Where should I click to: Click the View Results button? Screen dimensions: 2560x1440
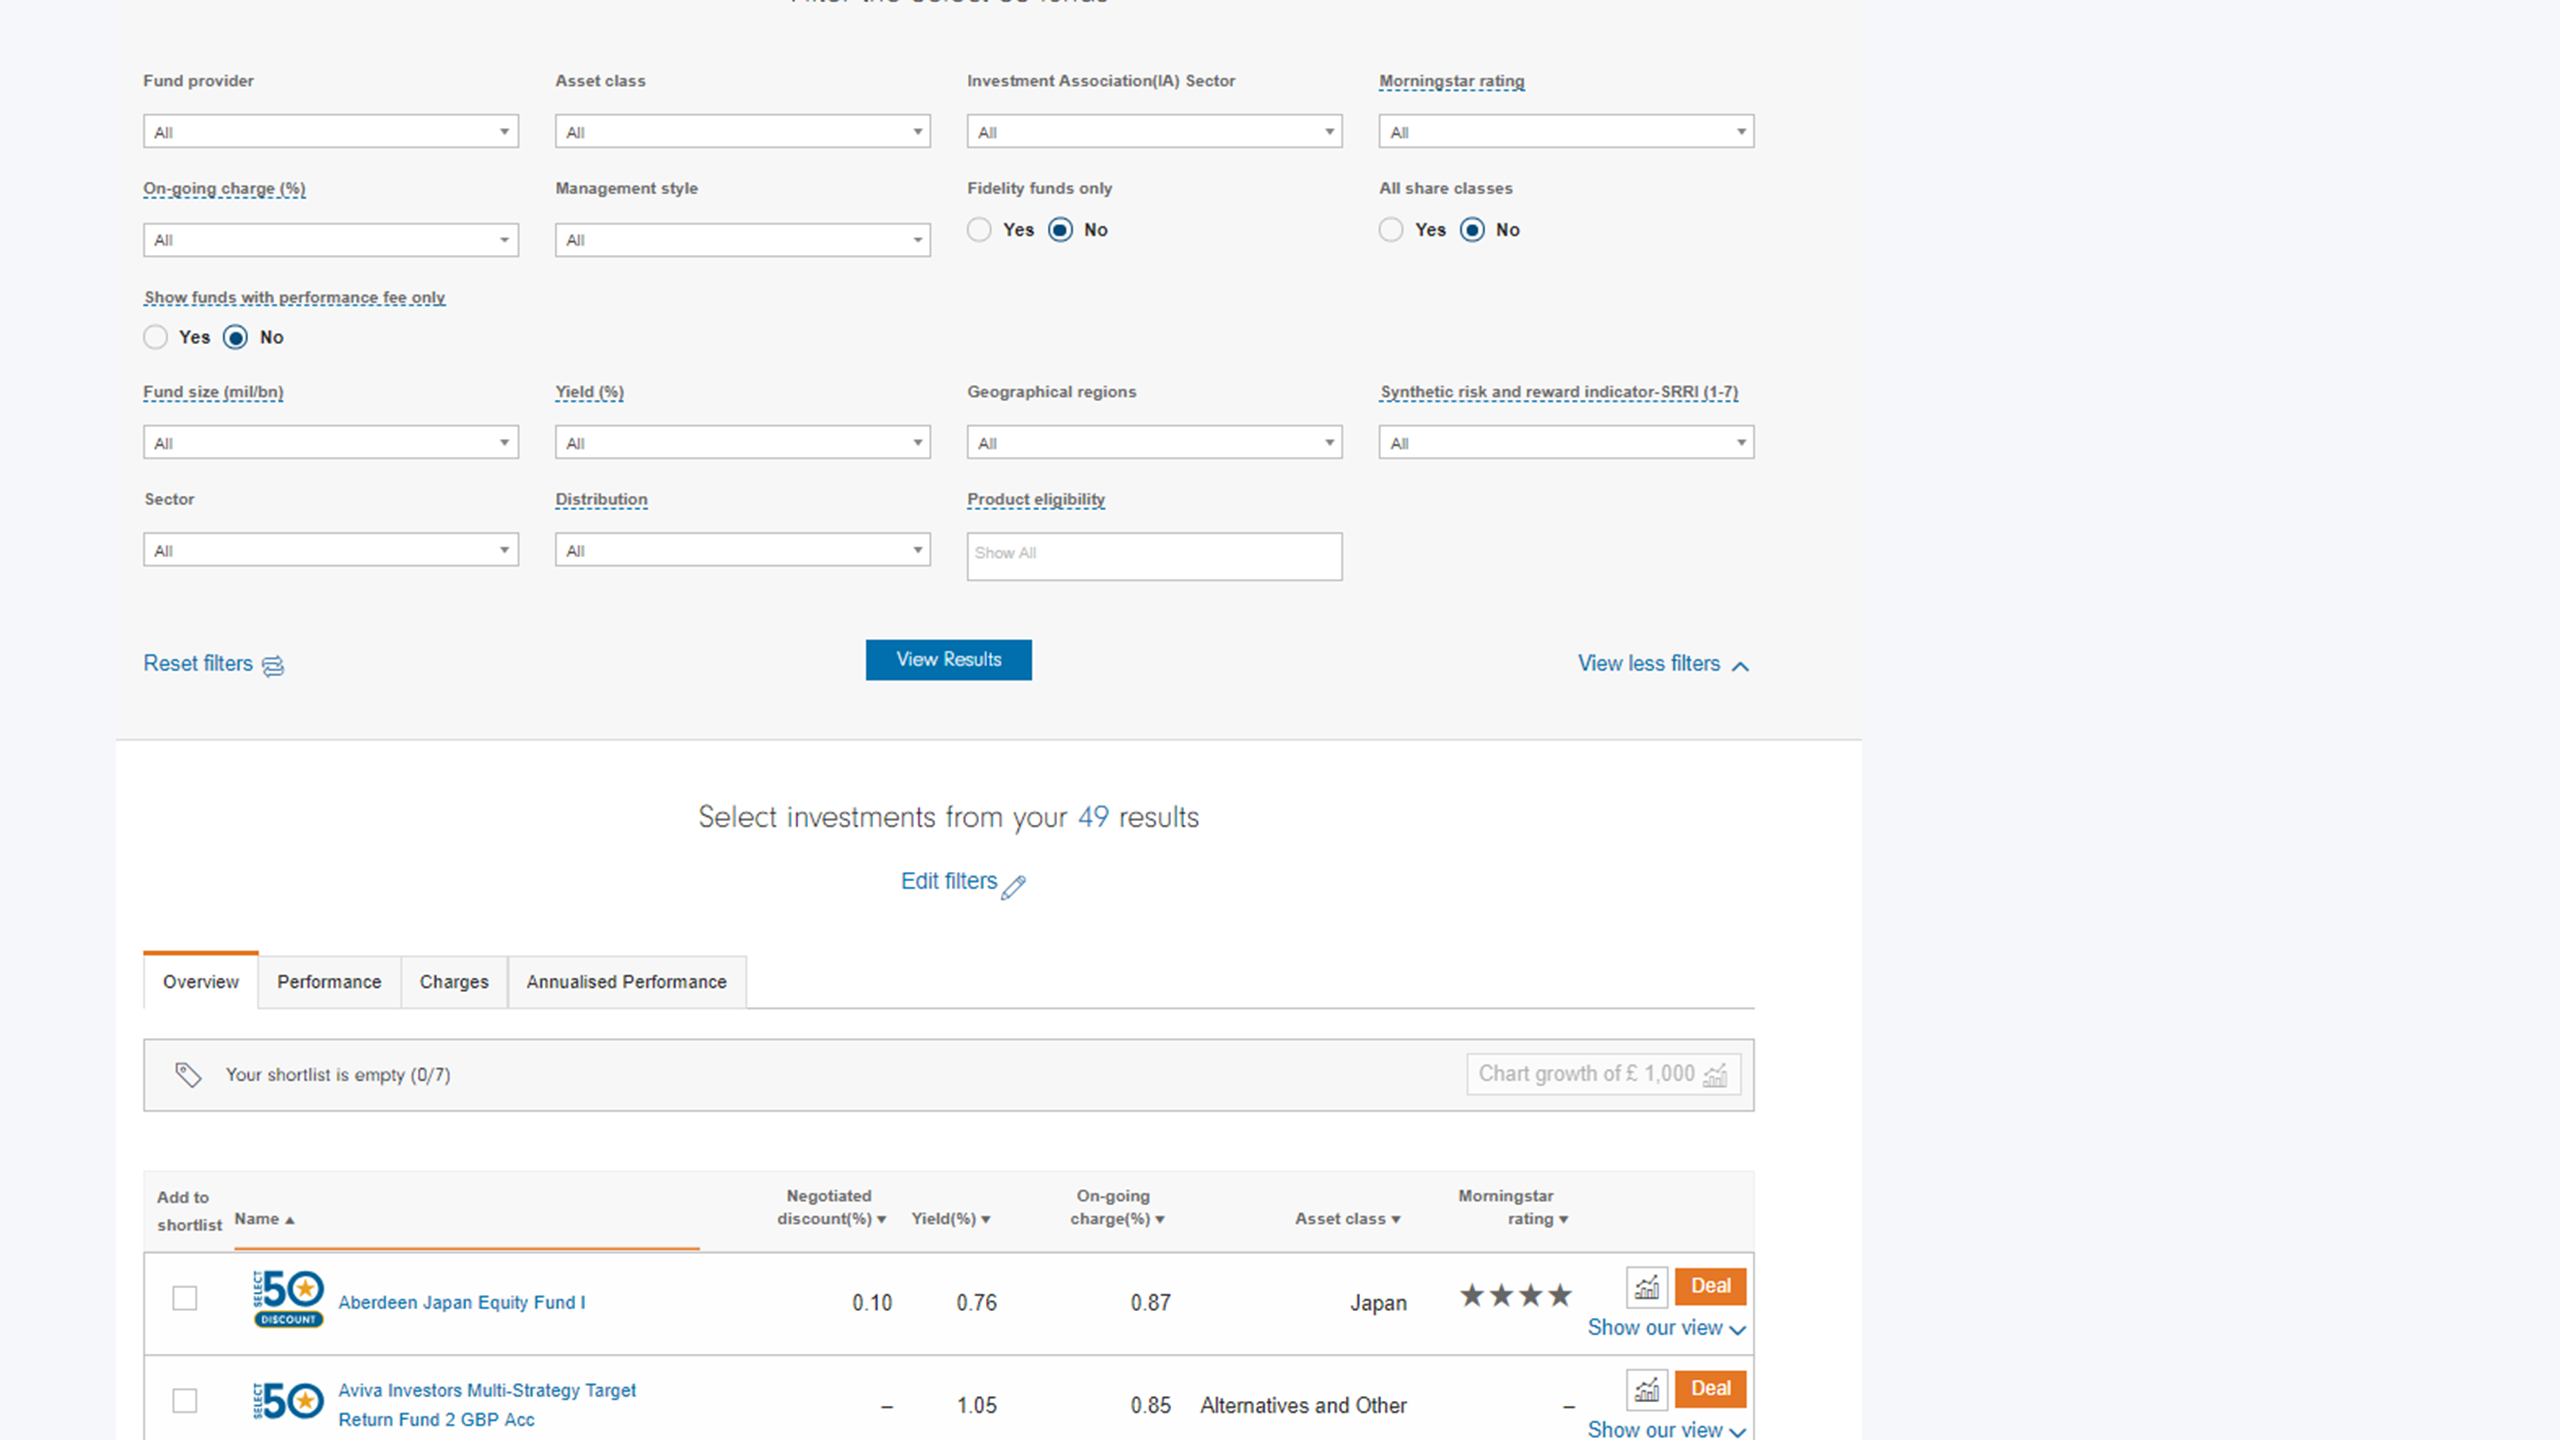tap(949, 660)
